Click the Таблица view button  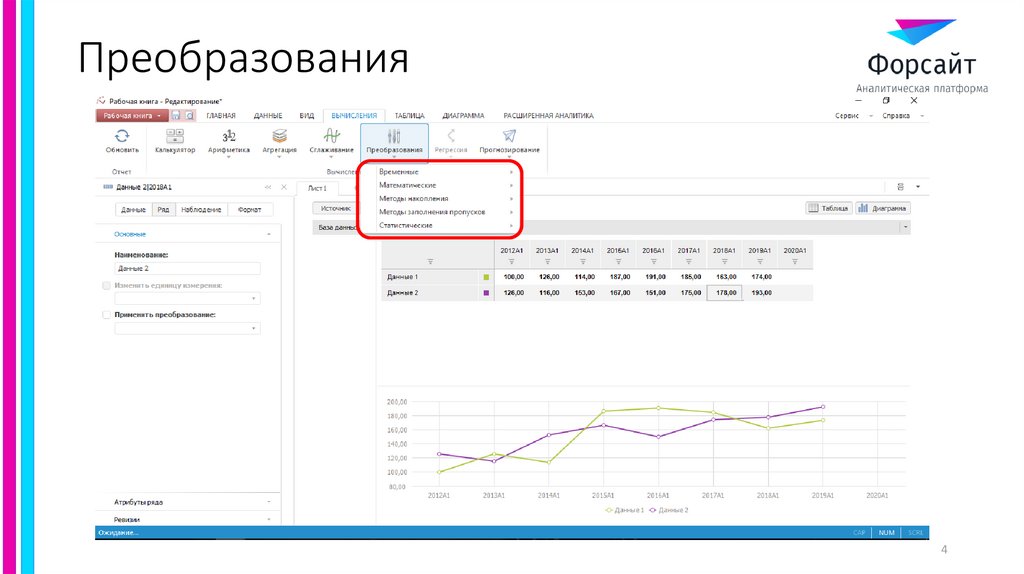(x=828, y=208)
